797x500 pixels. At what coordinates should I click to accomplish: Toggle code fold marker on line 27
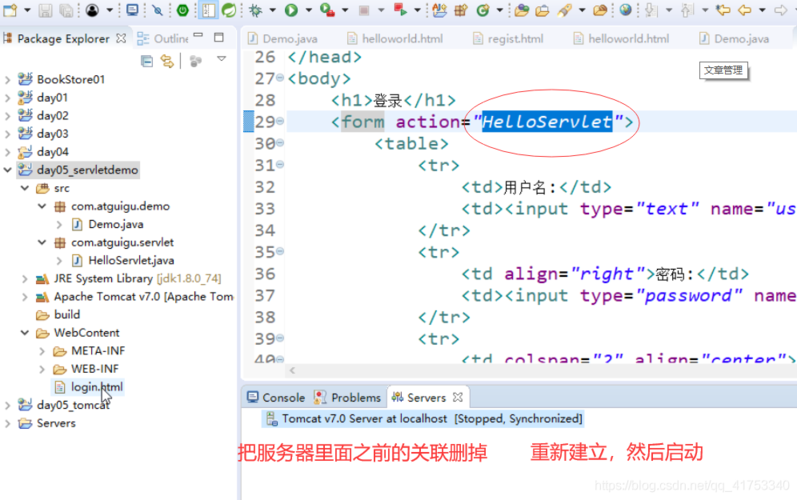point(280,78)
